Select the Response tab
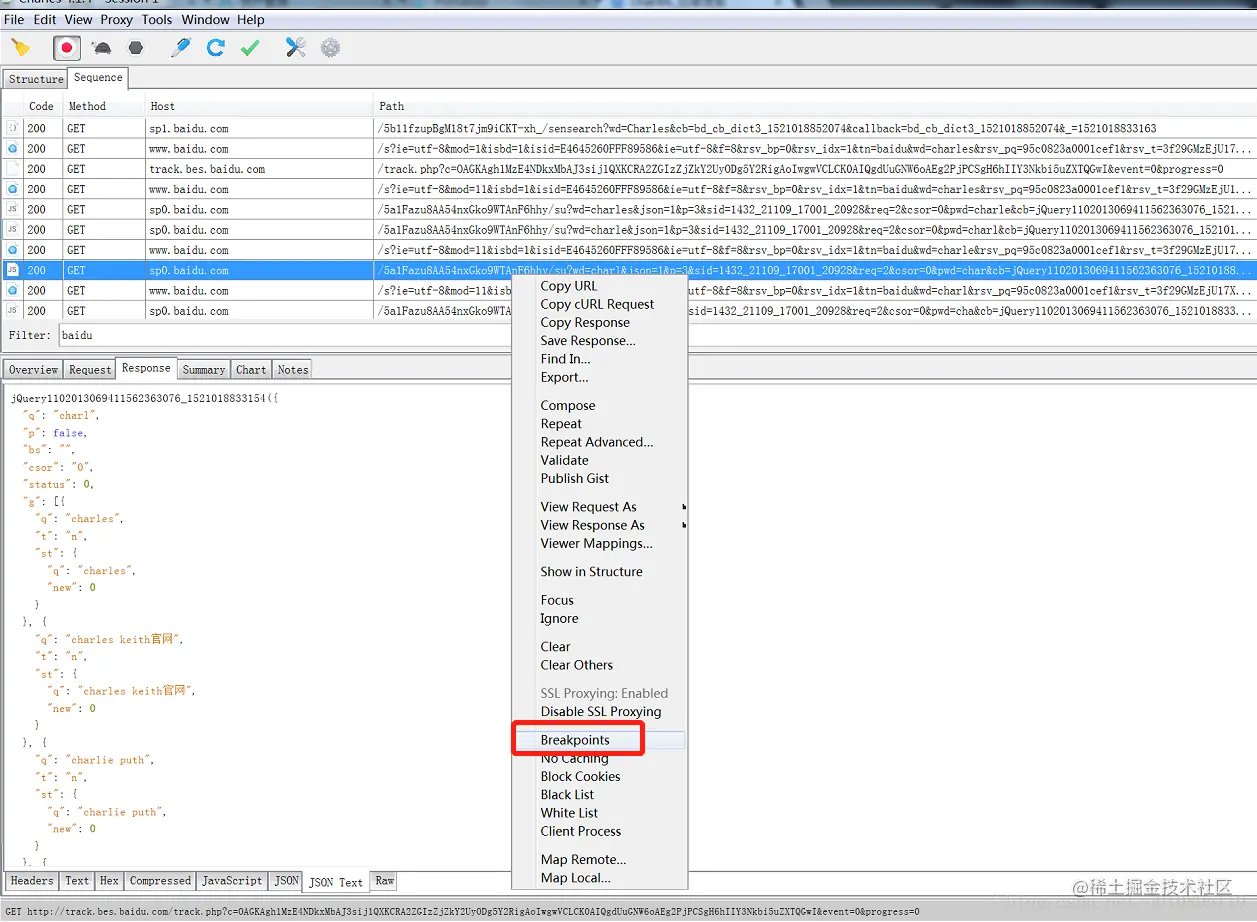This screenshot has width=1257, height=922. [146, 368]
